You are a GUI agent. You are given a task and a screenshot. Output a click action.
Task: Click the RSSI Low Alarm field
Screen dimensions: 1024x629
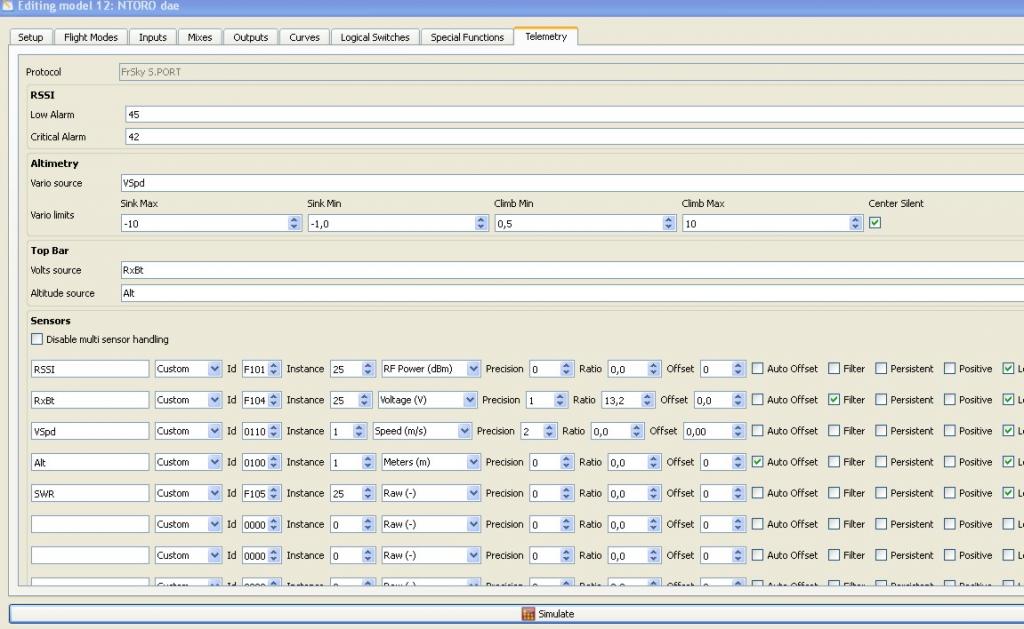tap(570, 115)
